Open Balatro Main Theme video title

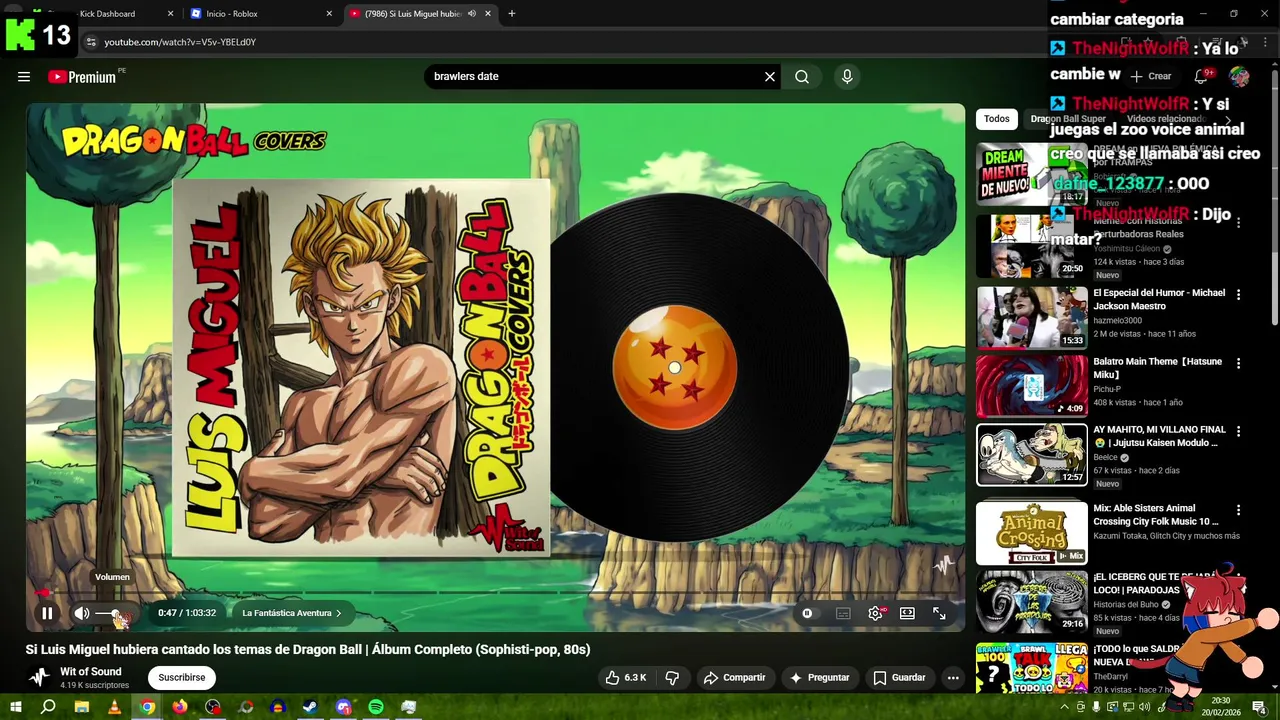coord(1158,368)
